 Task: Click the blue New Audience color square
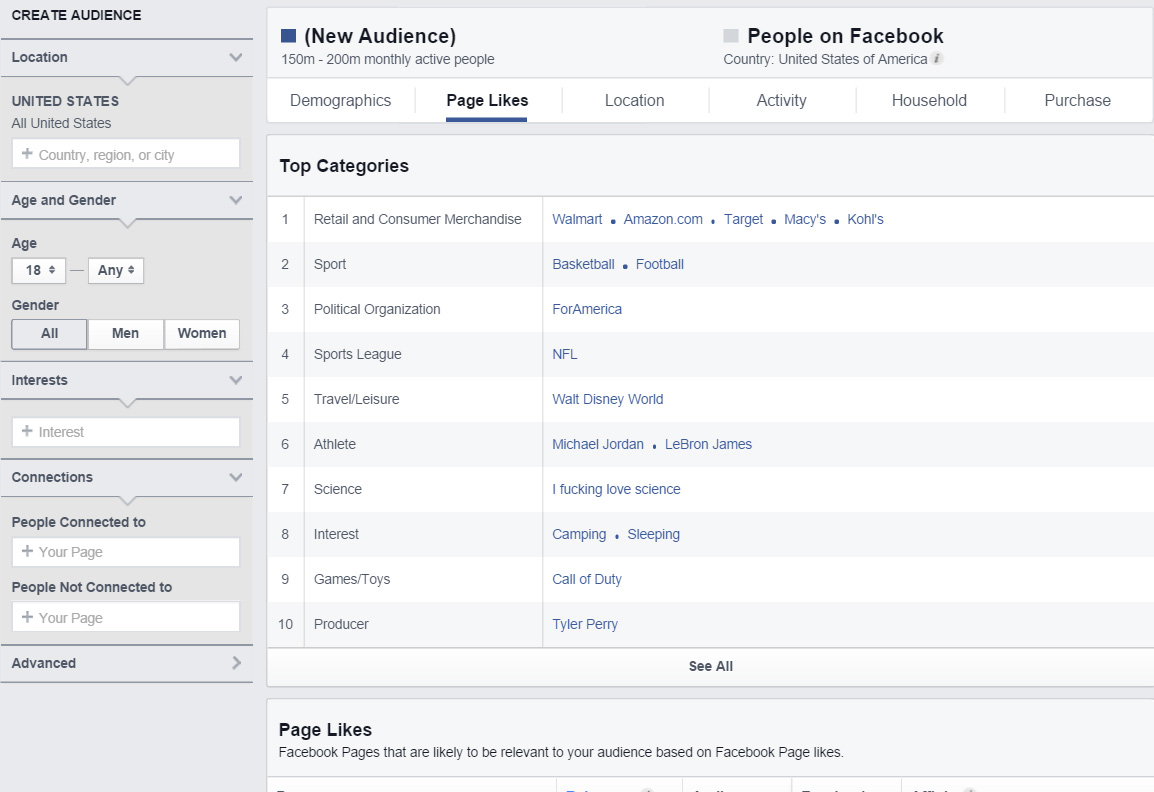click(288, 36)
